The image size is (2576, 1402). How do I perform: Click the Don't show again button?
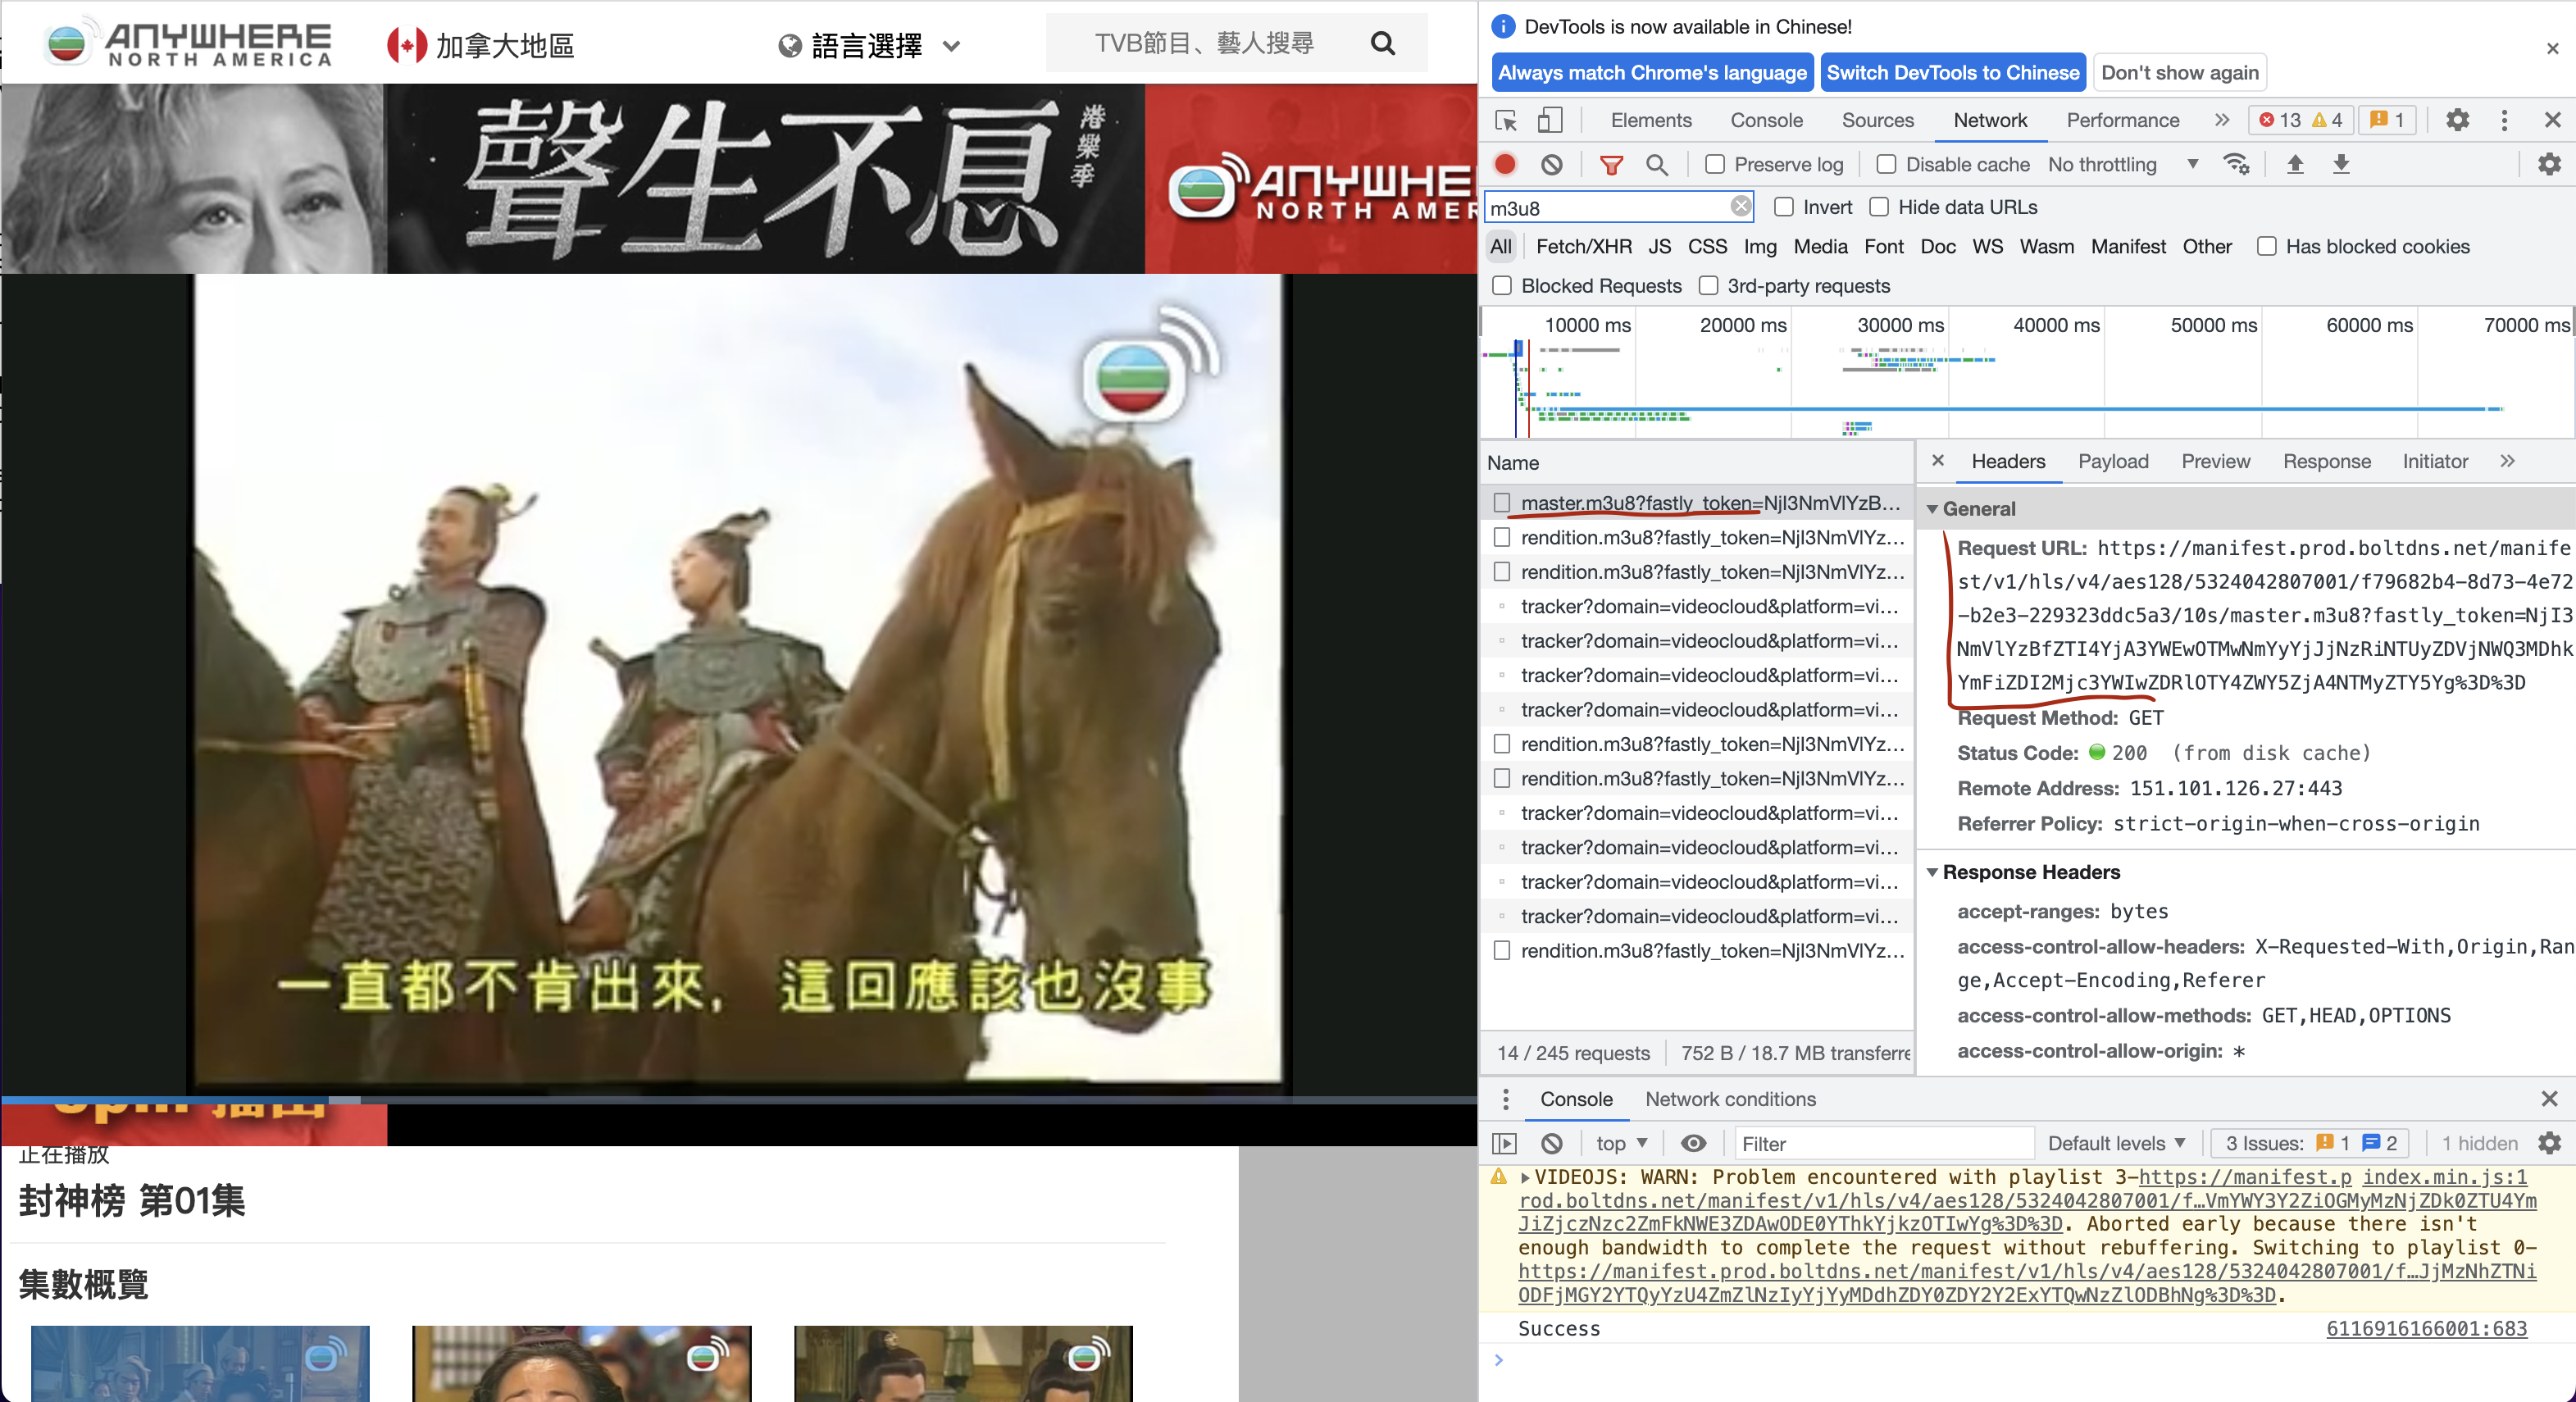click(x=2179, y=72)
